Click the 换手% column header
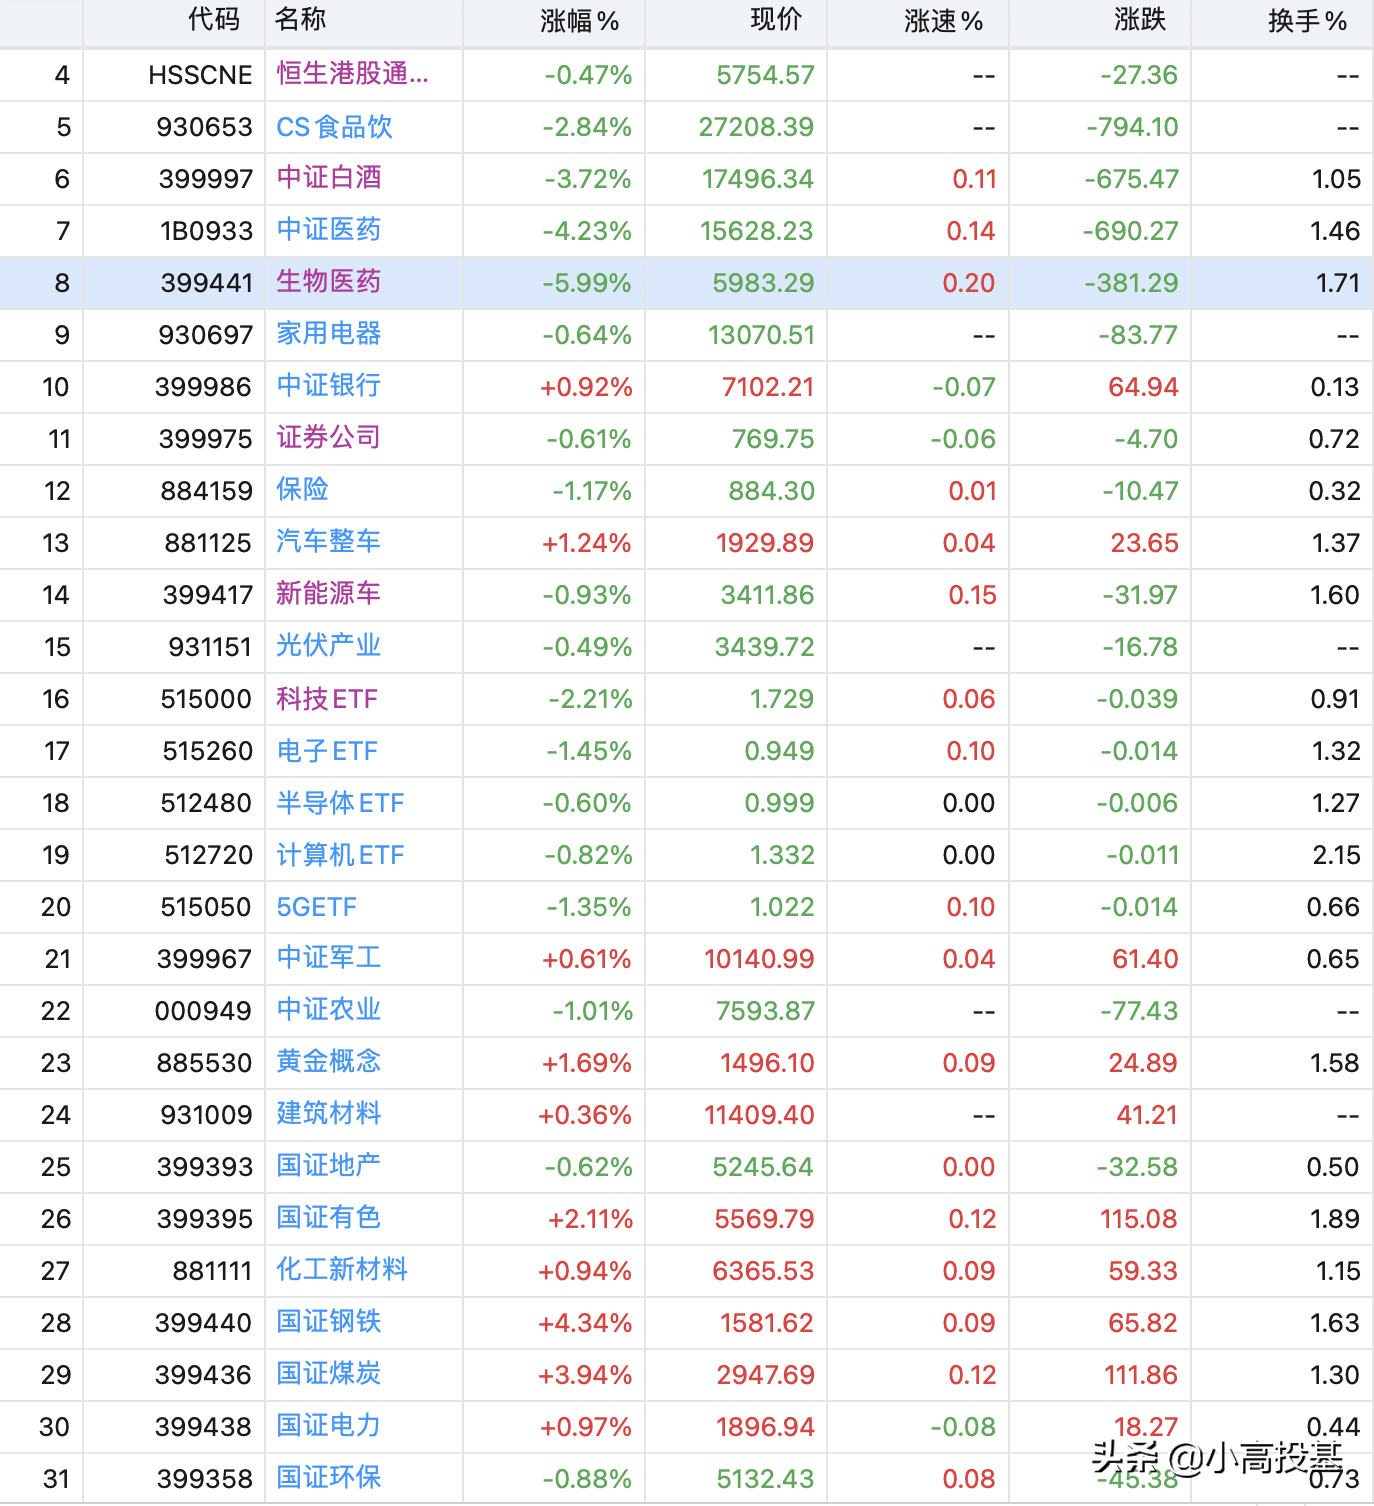This screenshot has width=1374, height=1506. point(1307,21)
